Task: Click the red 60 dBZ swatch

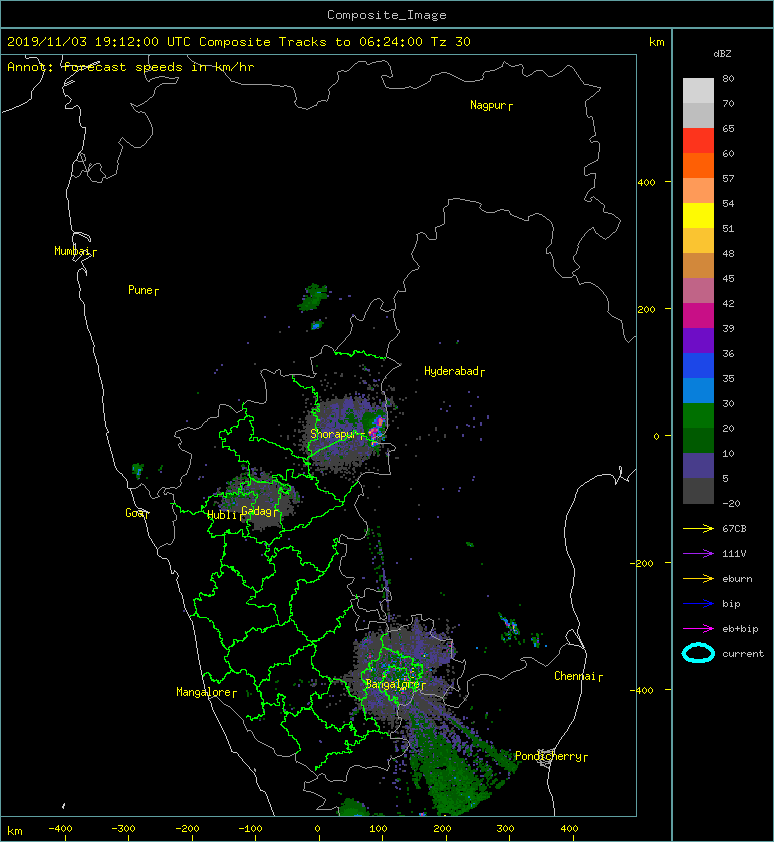Action: coord(698,140)
